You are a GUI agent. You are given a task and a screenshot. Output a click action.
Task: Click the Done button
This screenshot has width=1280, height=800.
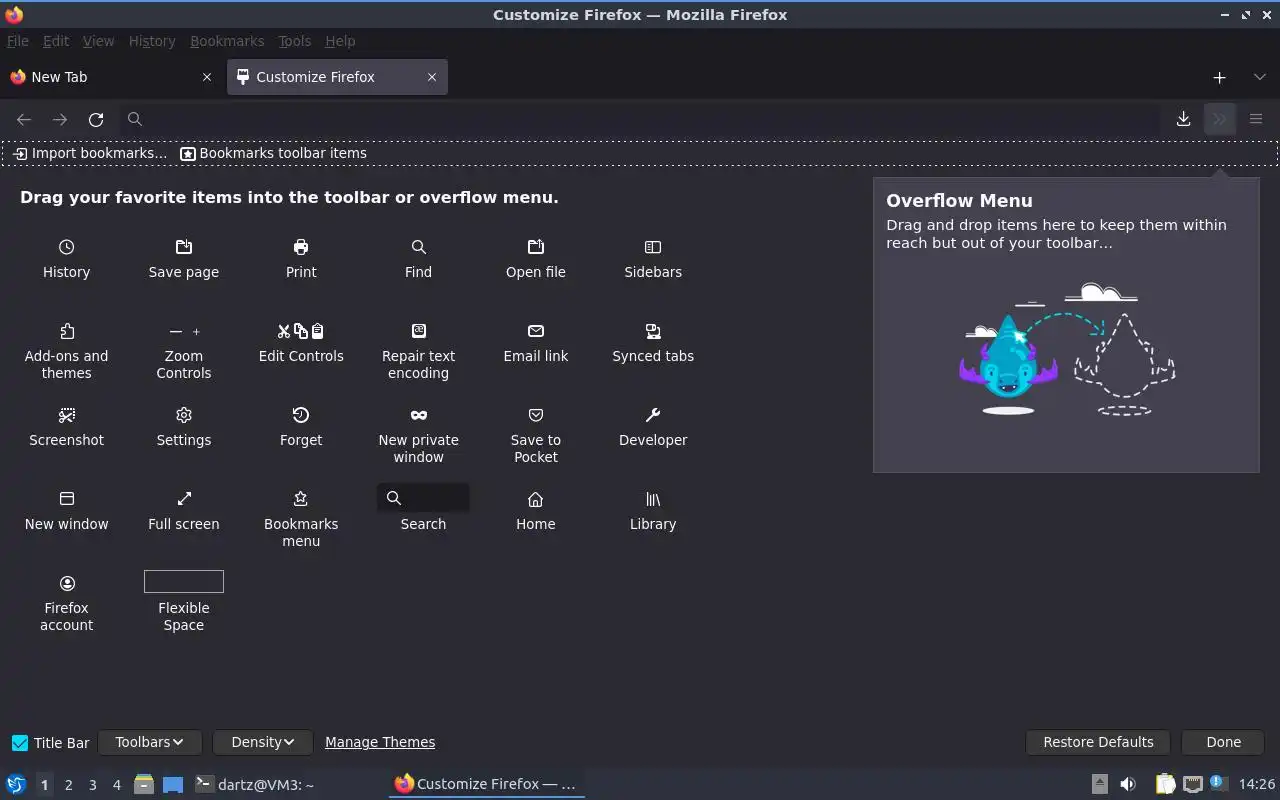(1223, 742)
